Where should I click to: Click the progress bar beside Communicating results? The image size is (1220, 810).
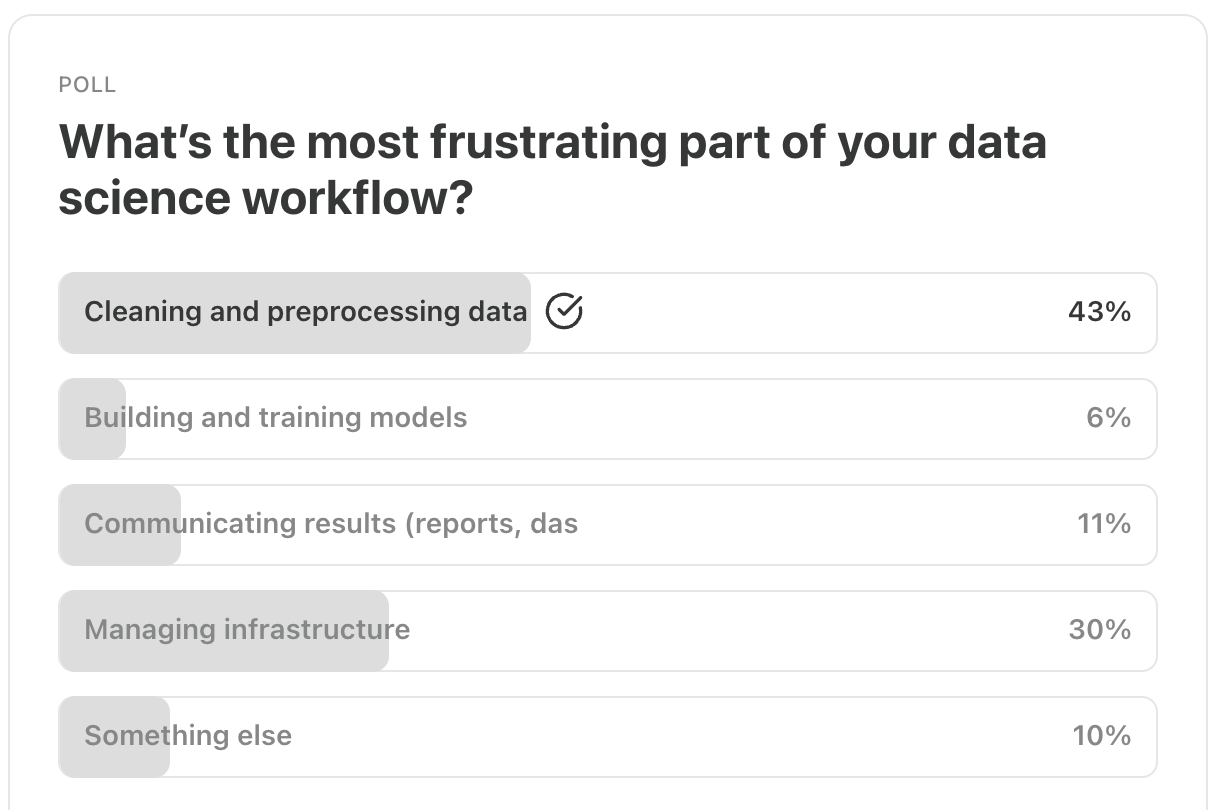118,525
